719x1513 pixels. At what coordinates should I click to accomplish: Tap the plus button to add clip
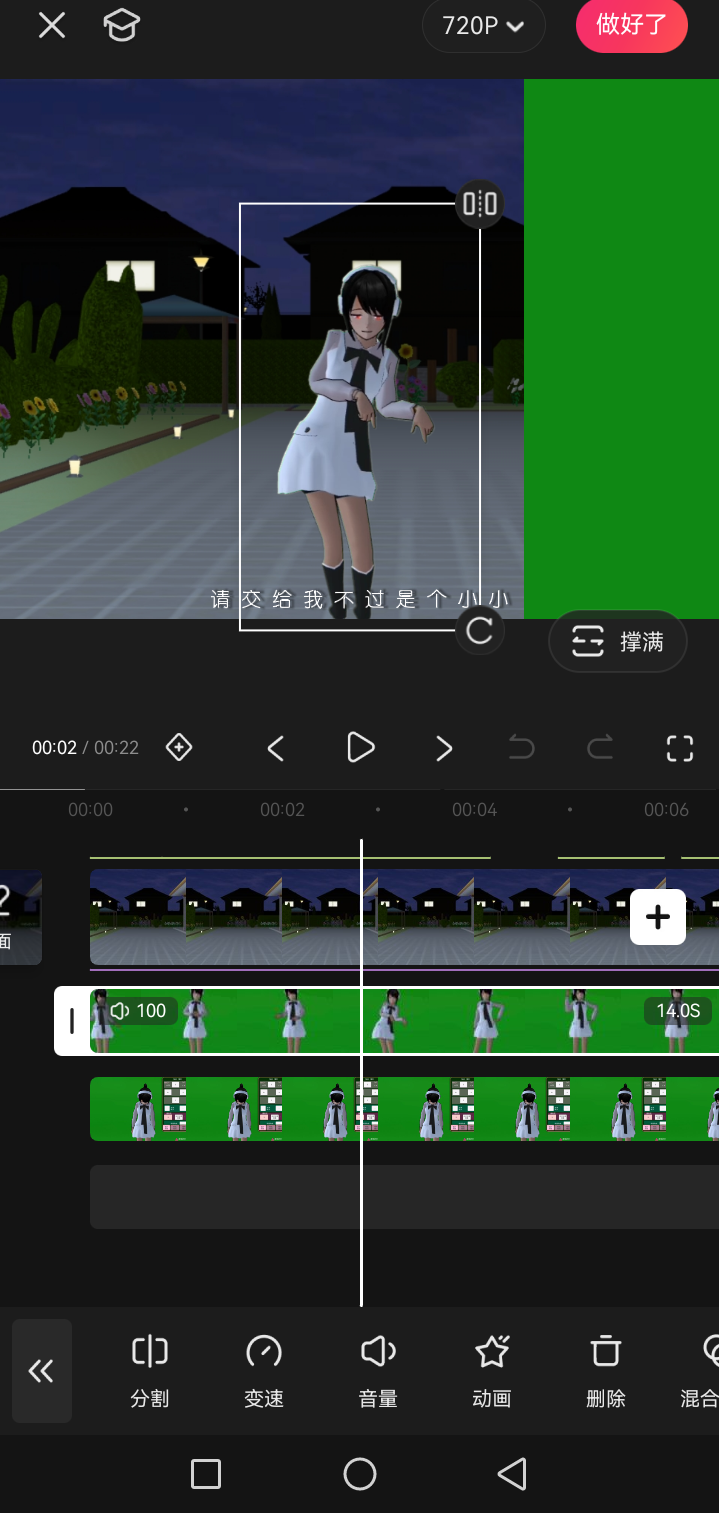pyautogui.click(x=658, y=917)
